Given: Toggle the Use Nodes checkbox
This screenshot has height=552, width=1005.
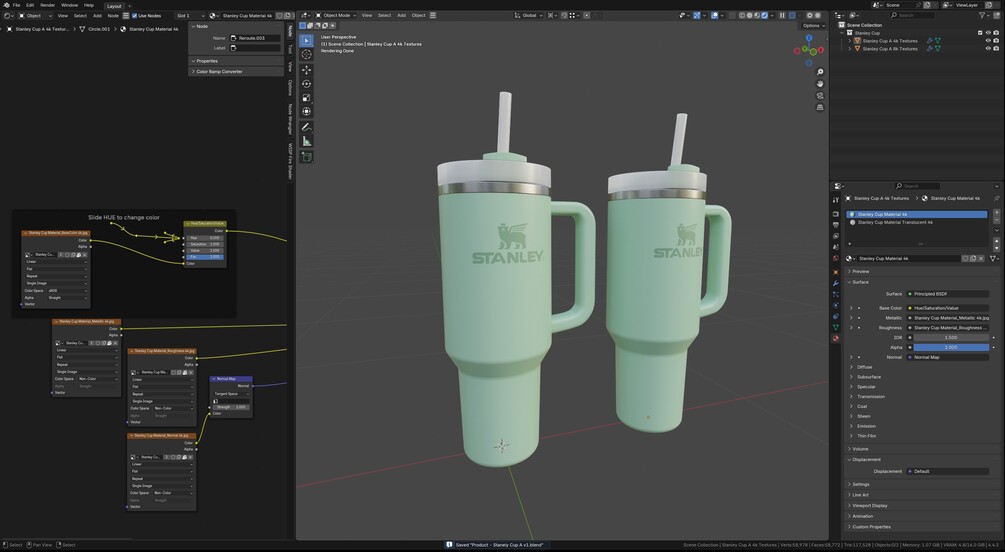Looking at the screenshot, I should pyautogui.click(x=135, y=16).
